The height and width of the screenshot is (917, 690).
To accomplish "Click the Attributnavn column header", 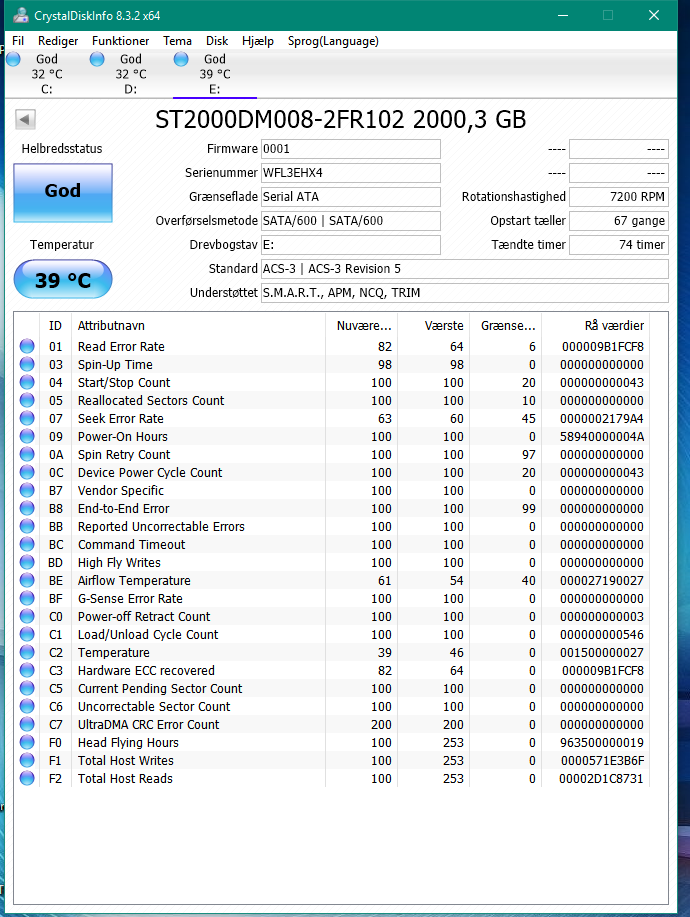I will coord(198,326).
